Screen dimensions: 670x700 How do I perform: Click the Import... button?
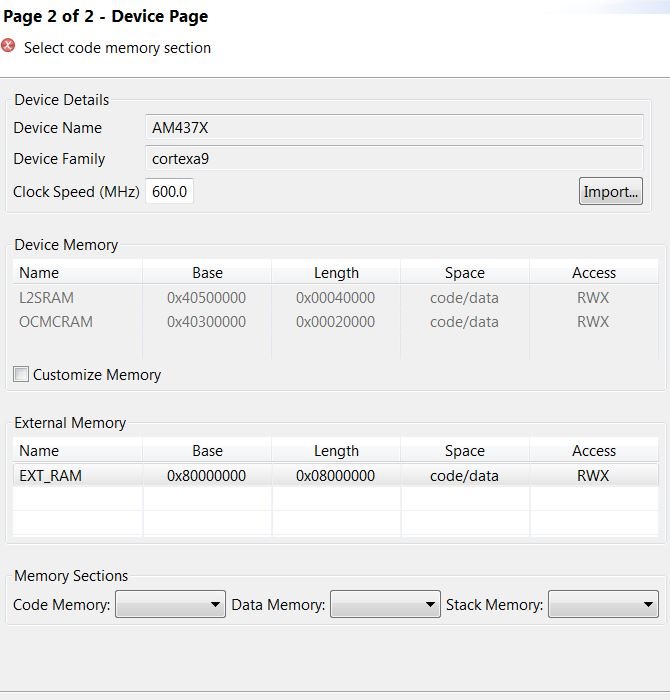pos(610,191)
